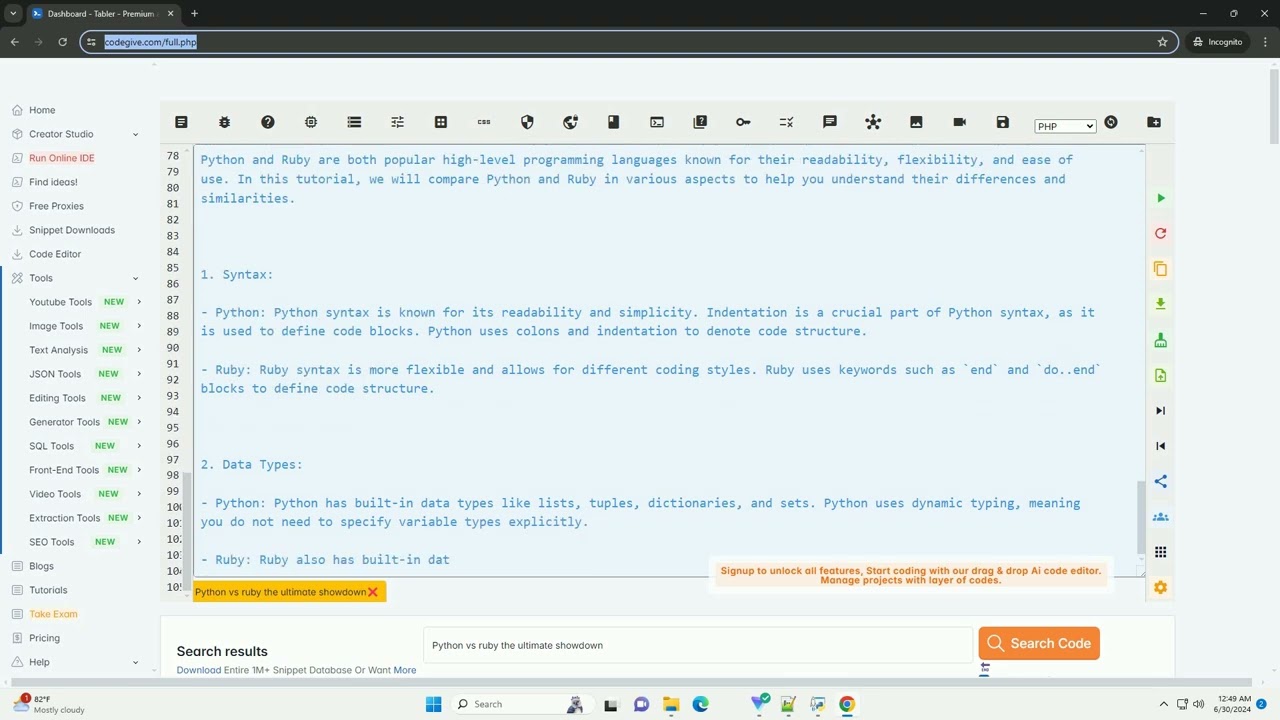This screenshot has width=1280, height=720.
Task: Open Home in the sidebar
Action: click(42, 110)
